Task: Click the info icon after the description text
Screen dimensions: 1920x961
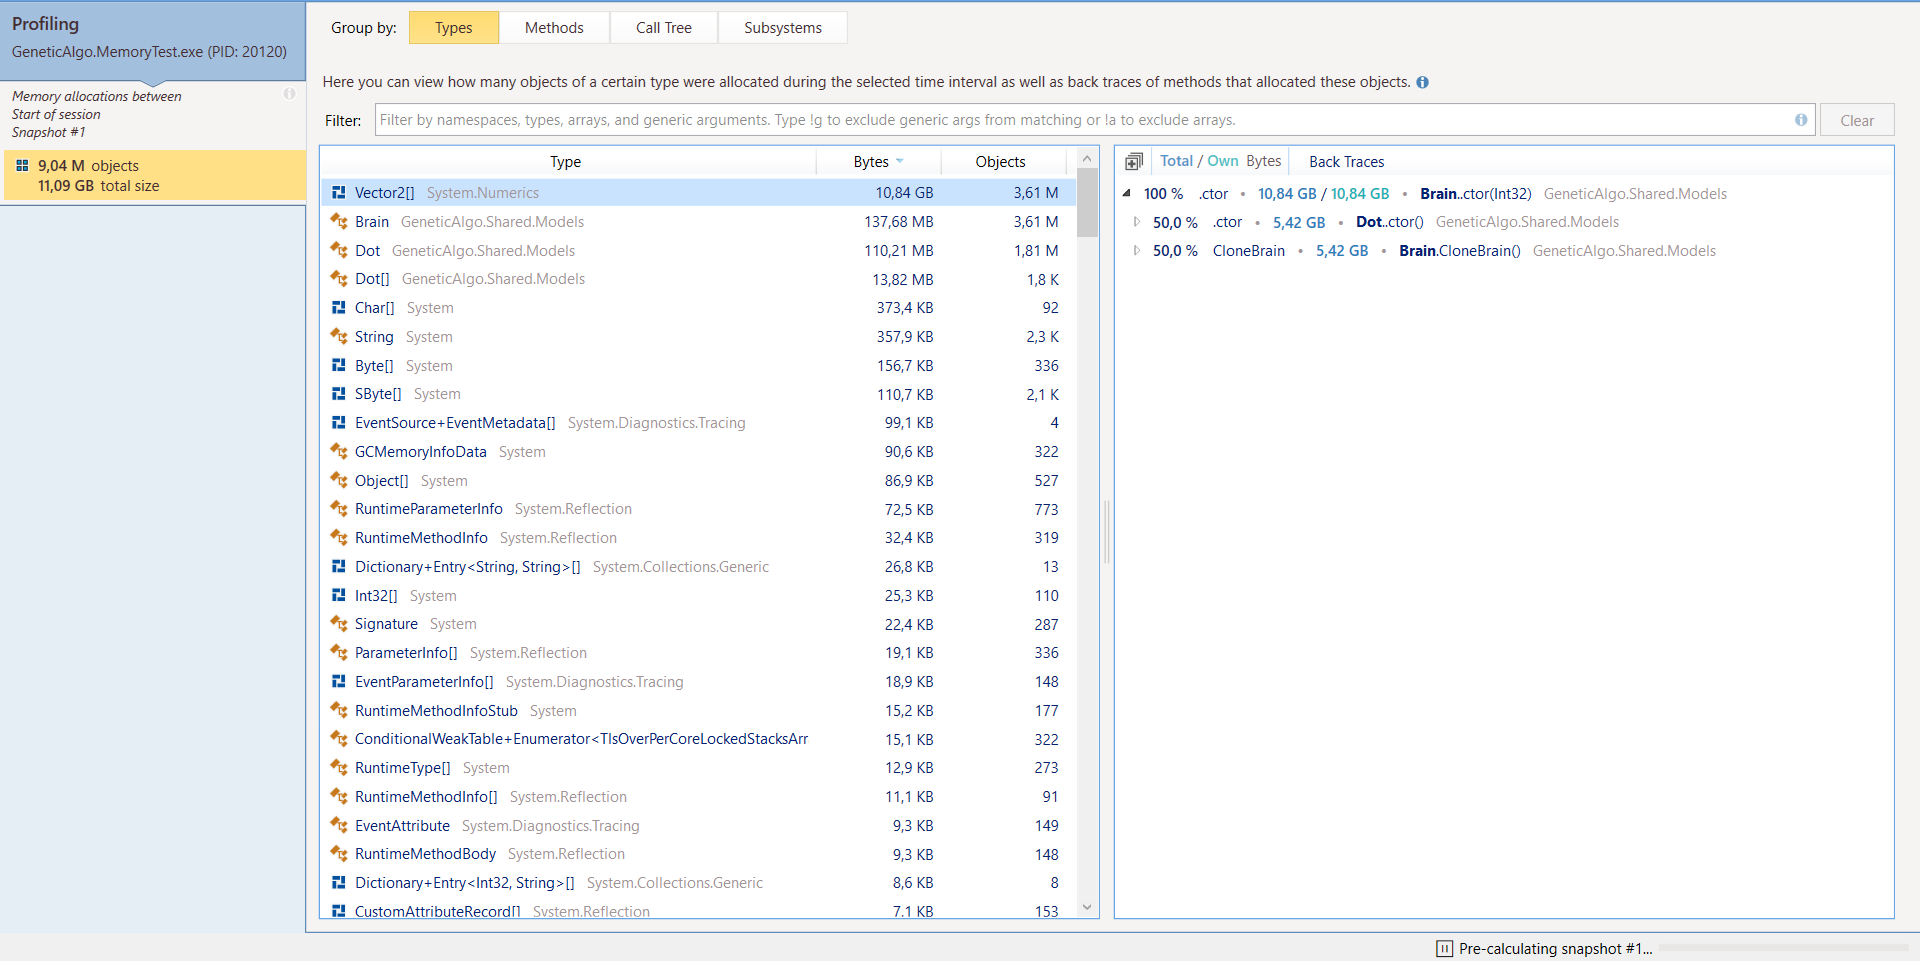Action: 1422,82
